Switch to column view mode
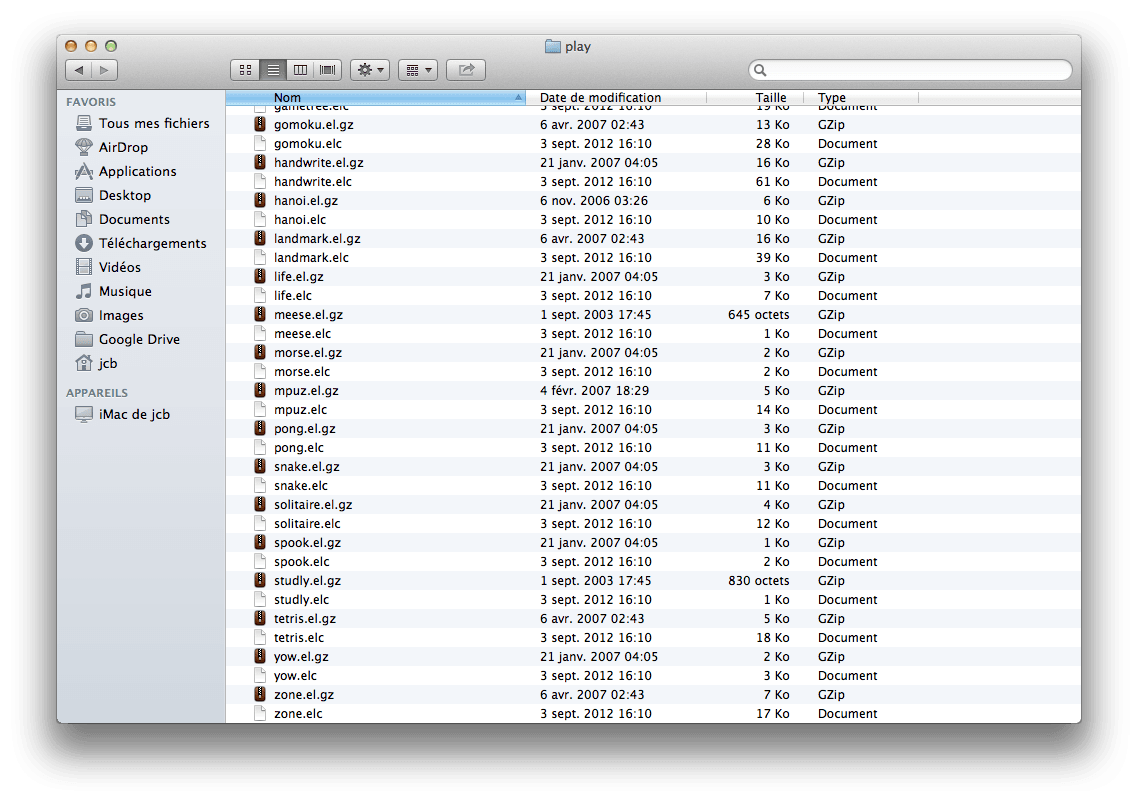 (x=300, y=70)
